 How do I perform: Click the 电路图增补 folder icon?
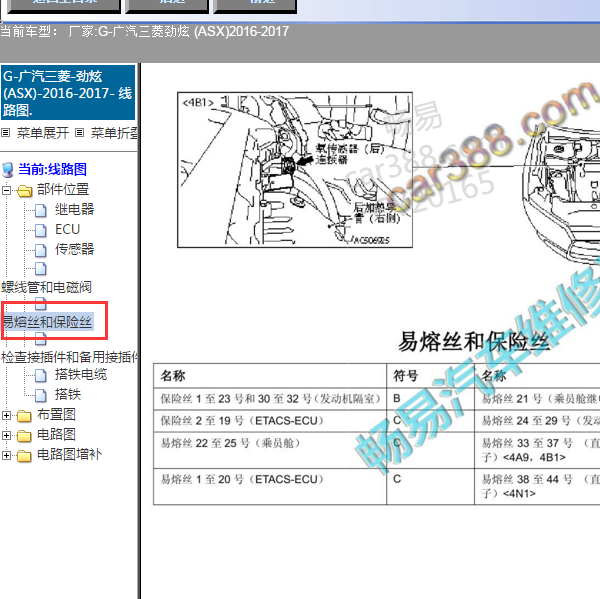[x=24, y=455]
